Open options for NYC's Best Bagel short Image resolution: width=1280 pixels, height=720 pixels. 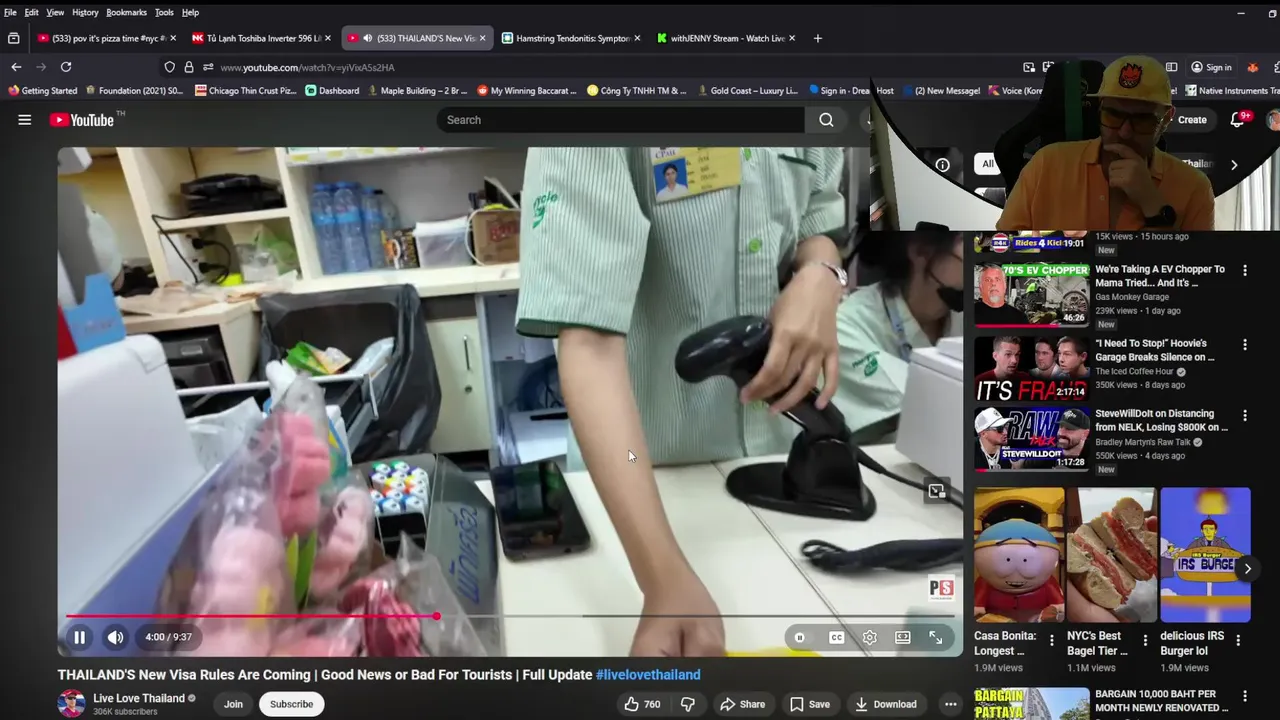[1145, 640]
